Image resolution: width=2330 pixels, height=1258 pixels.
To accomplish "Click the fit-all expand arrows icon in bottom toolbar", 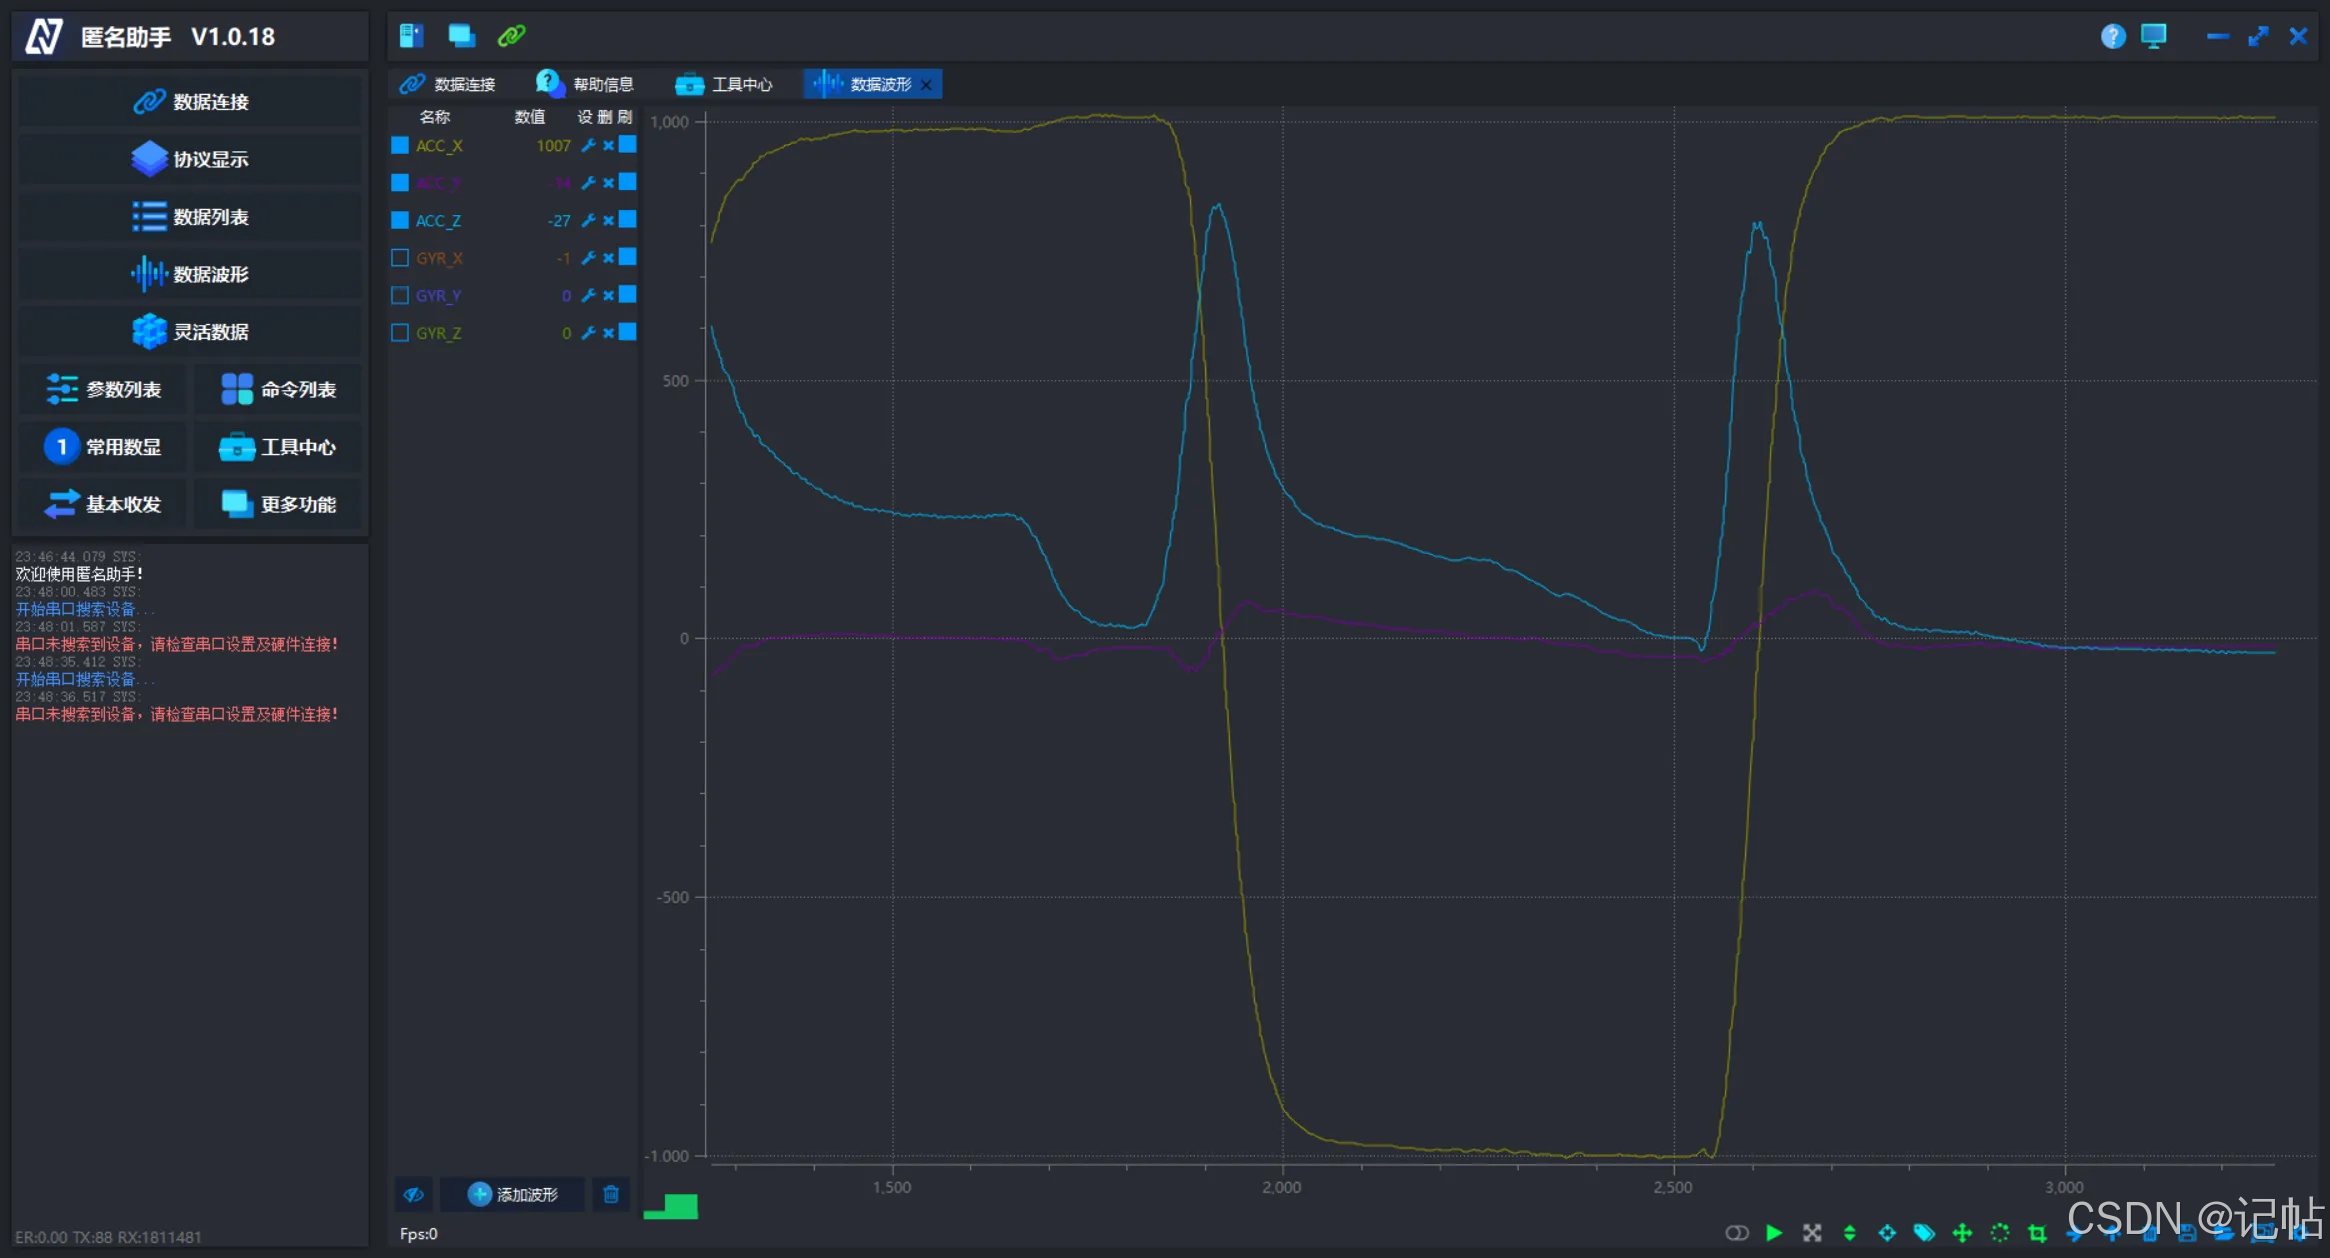I will coord(1812,1232).
